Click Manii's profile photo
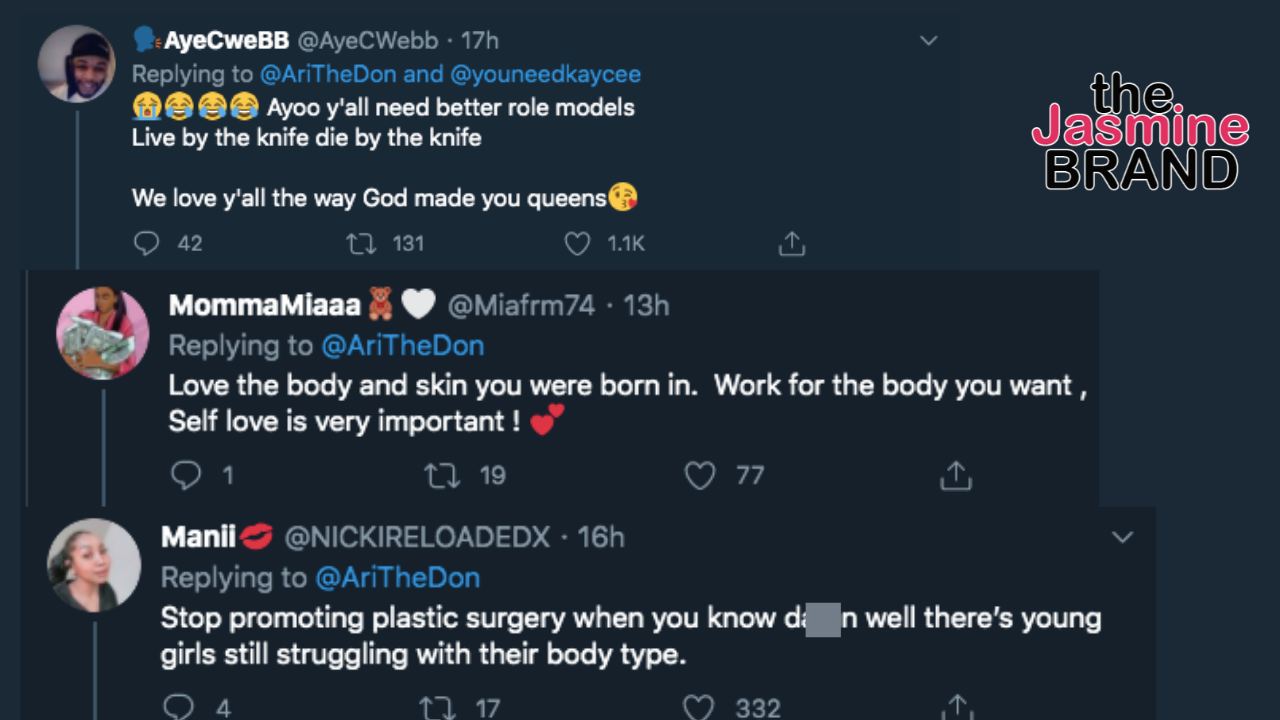This screenshot has height=720, width=1280. 94,565
